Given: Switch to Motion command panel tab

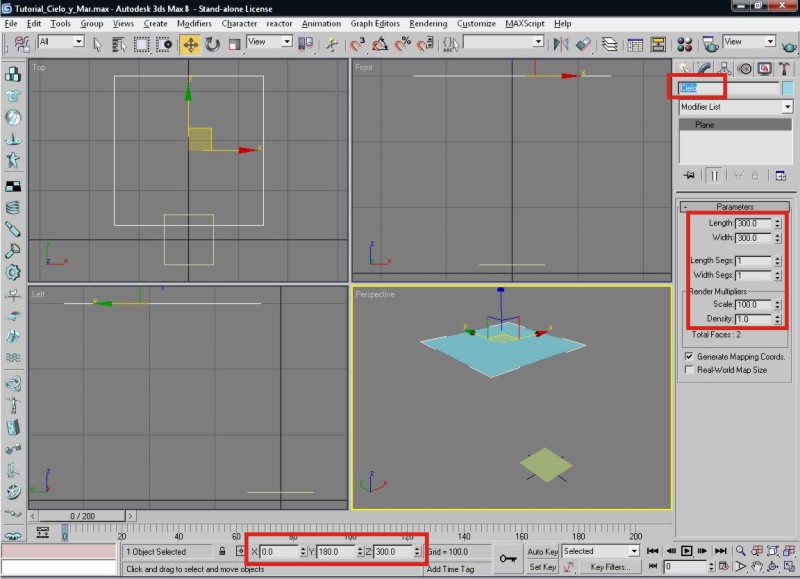Looking at the screenshot, I should pyautogui.click(x=744, y=68).
